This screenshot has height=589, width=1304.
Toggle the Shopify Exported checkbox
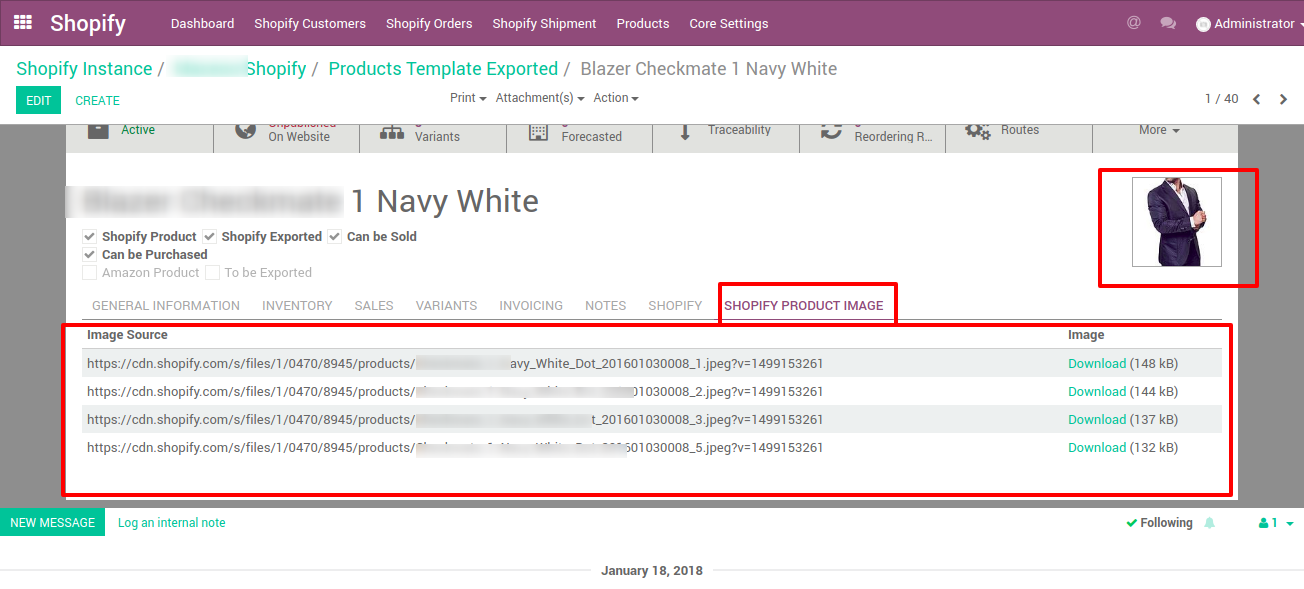210,237
